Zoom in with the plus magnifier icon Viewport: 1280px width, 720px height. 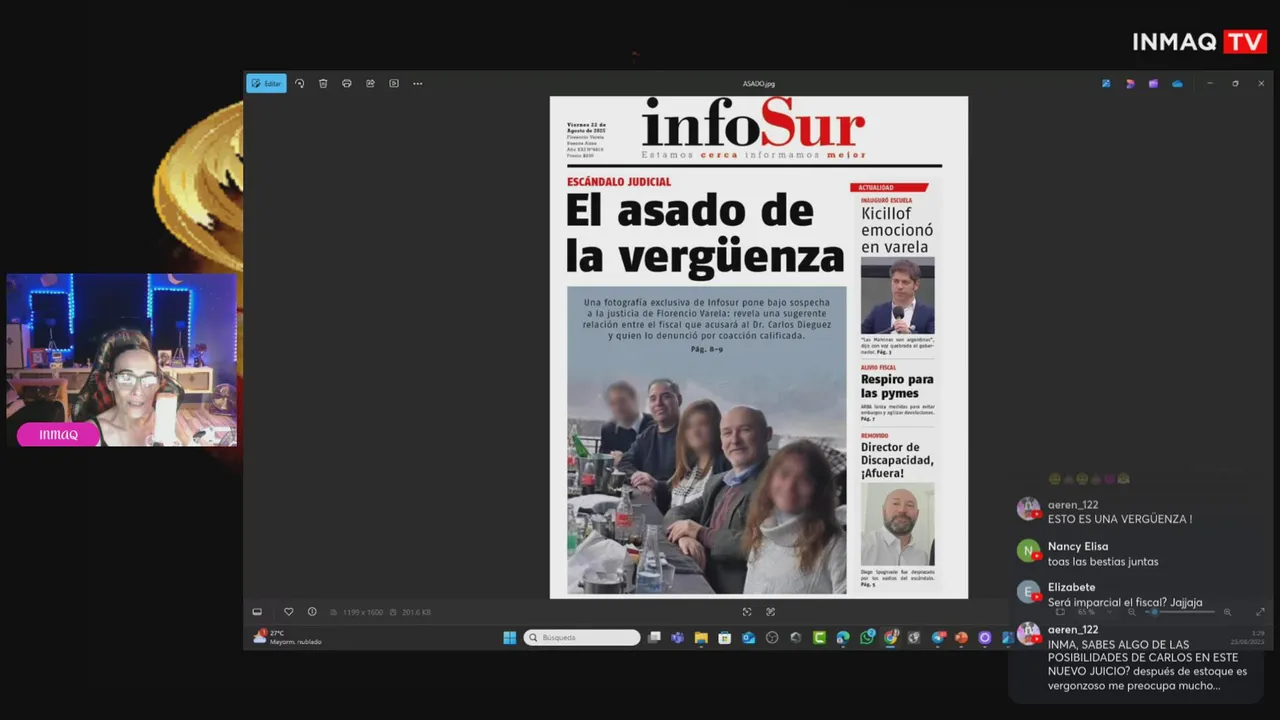click(1227, 612)
